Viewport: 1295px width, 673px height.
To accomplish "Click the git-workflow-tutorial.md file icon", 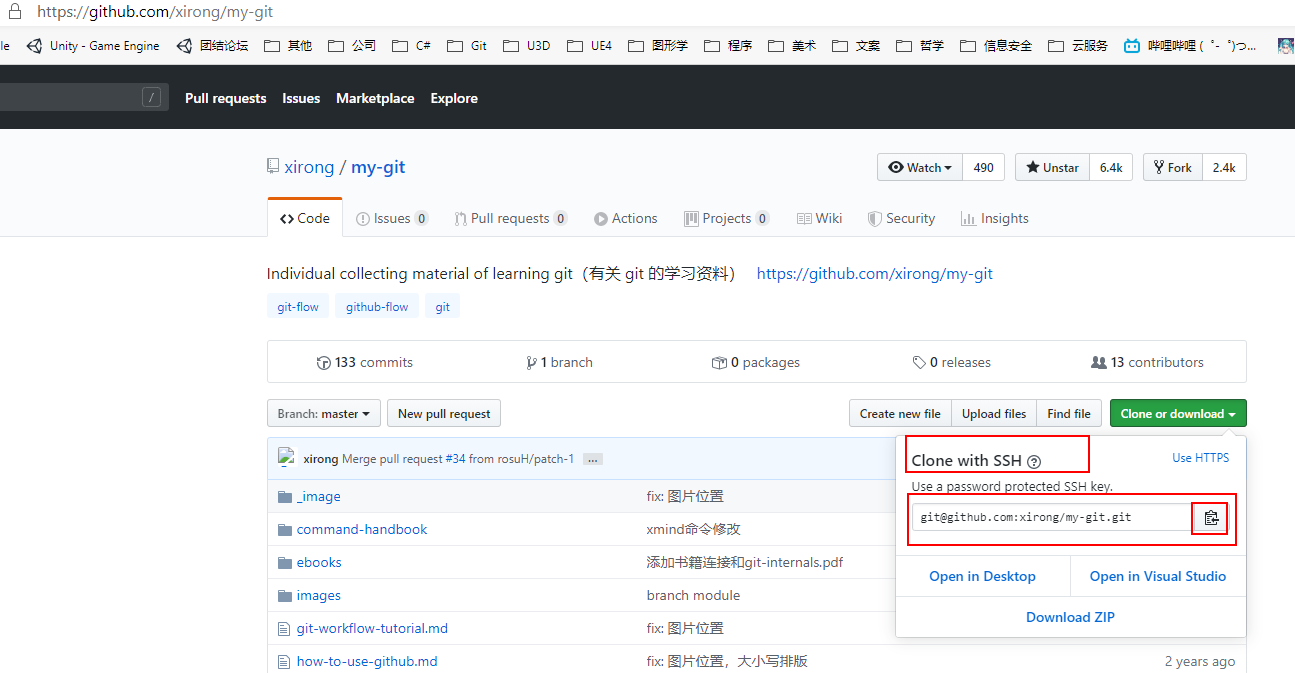I will pyautogui.click(x=285, y=629).
